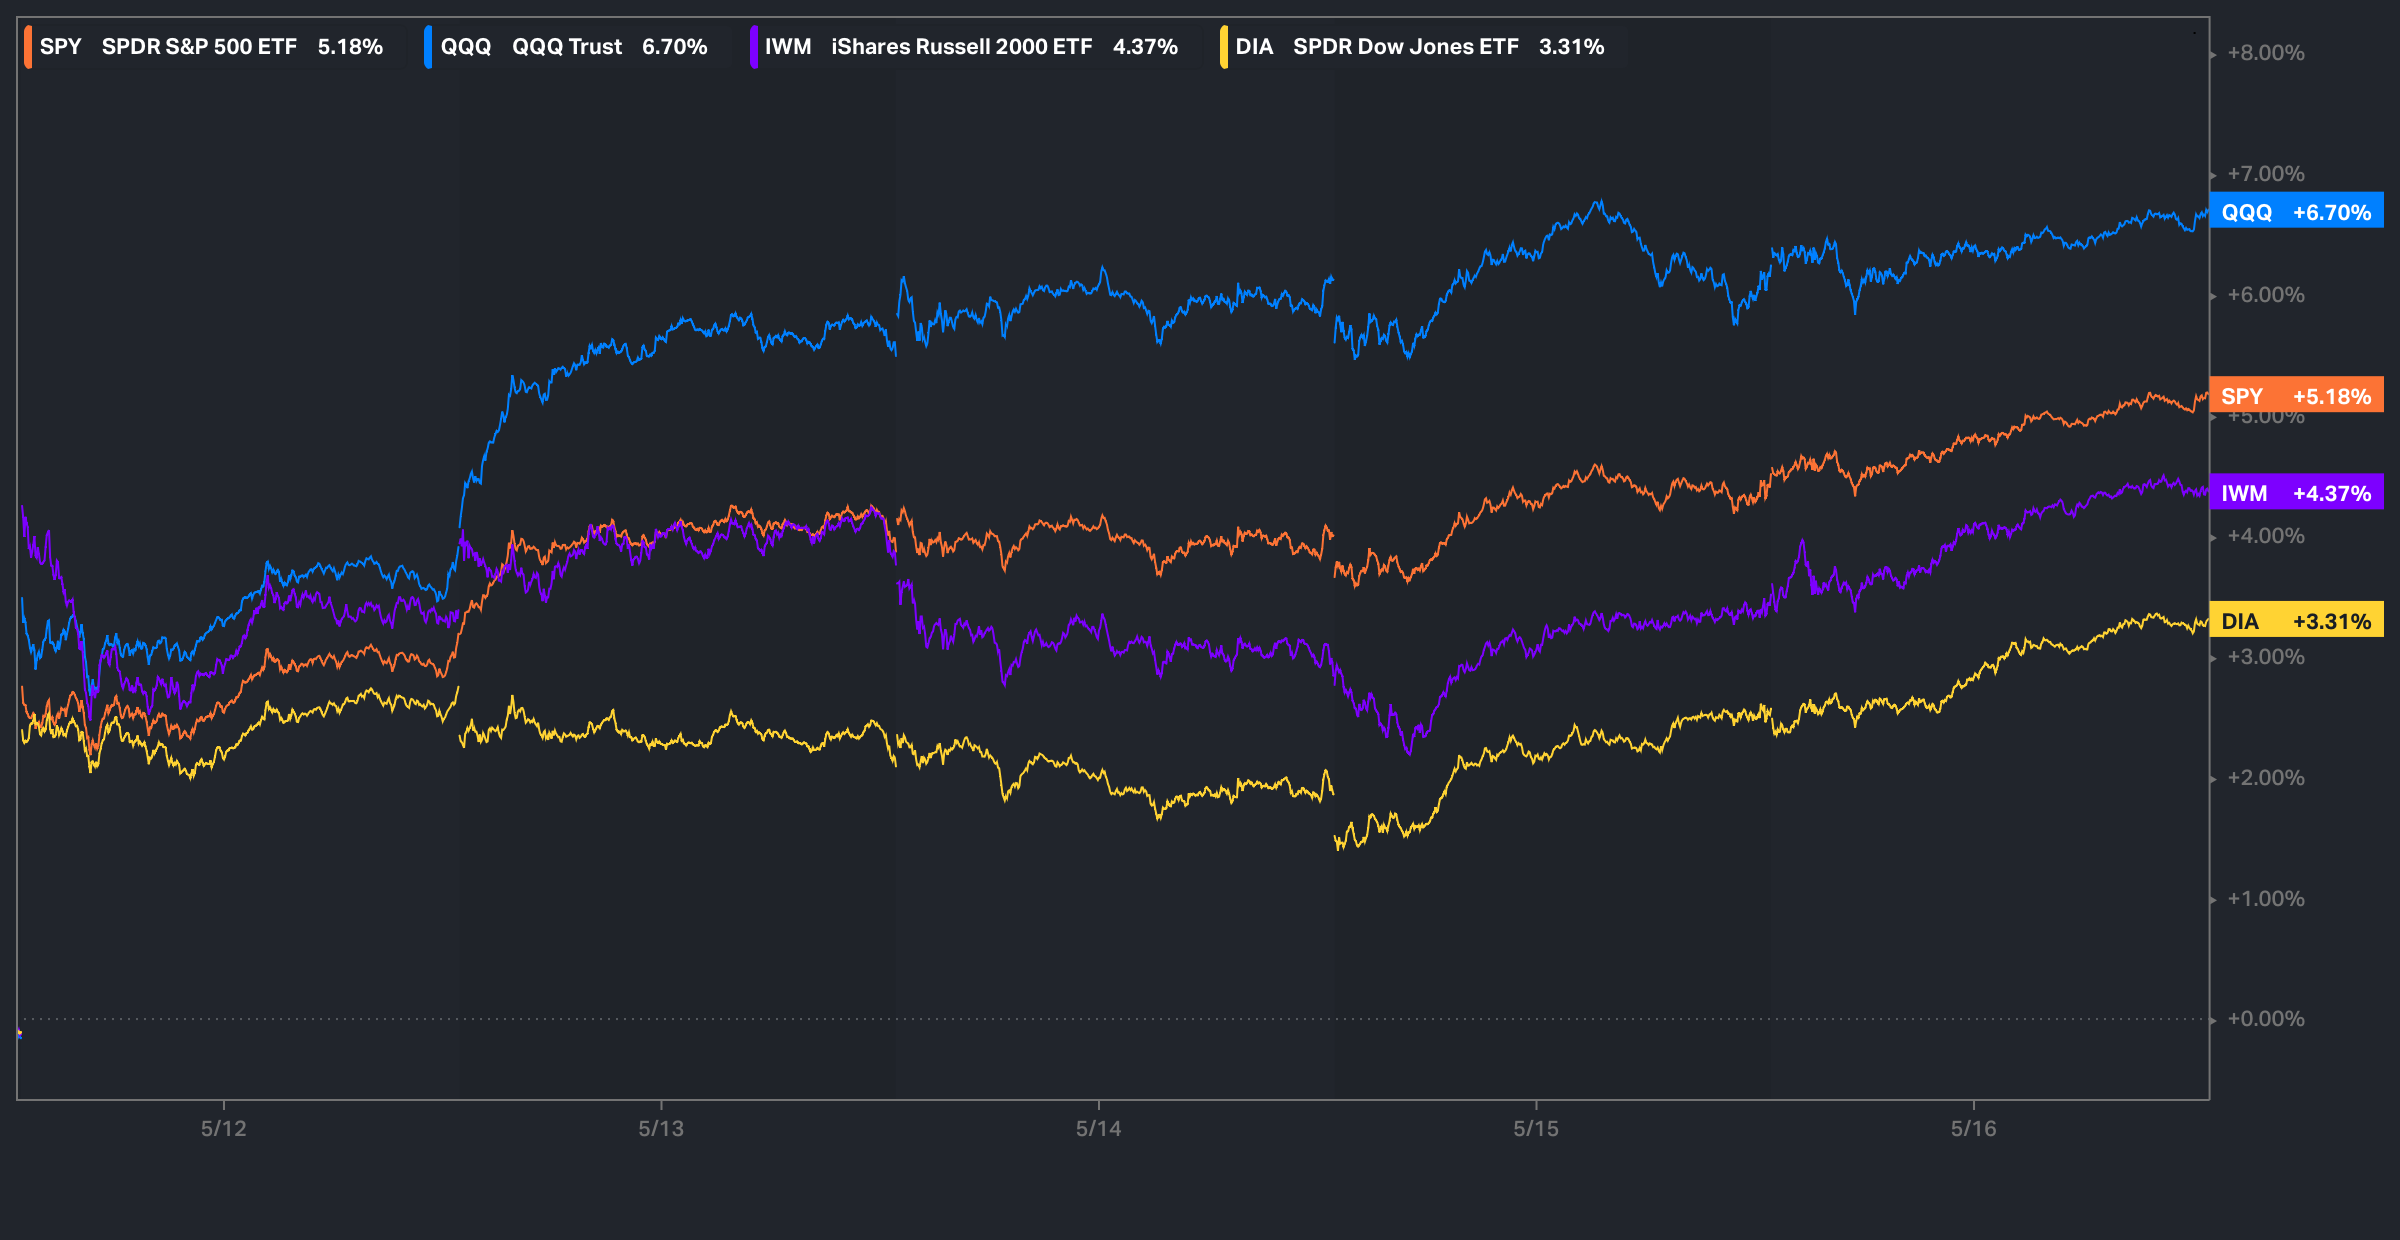Click the +8.00% label on y-axis
Image resolution: width=2400 pixels, height=1240 pixels.
[2266, 53]
